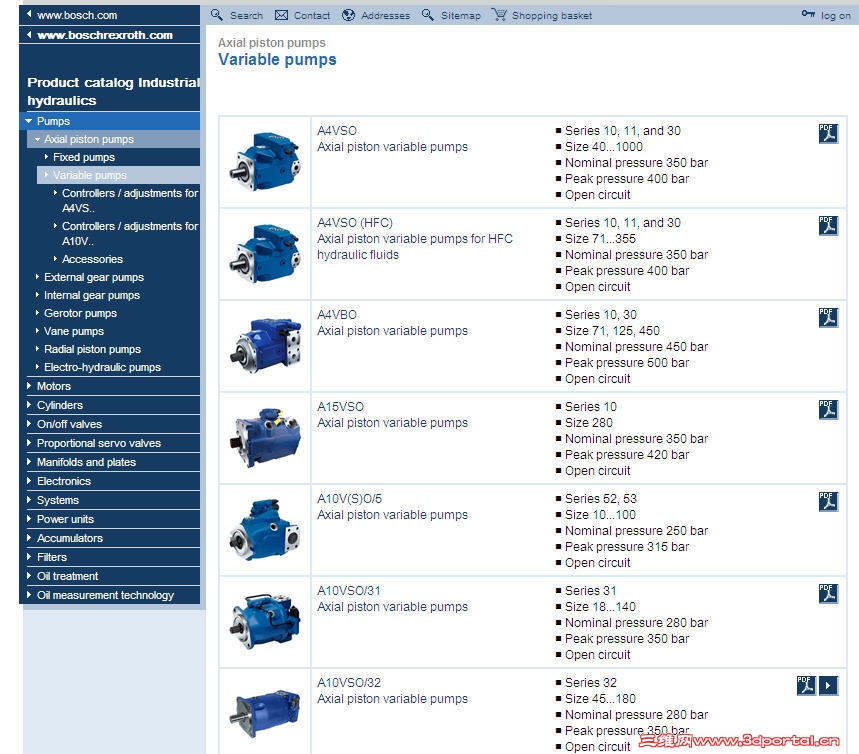Select Fixed pumps in sidebar

[x=84, y=157]
